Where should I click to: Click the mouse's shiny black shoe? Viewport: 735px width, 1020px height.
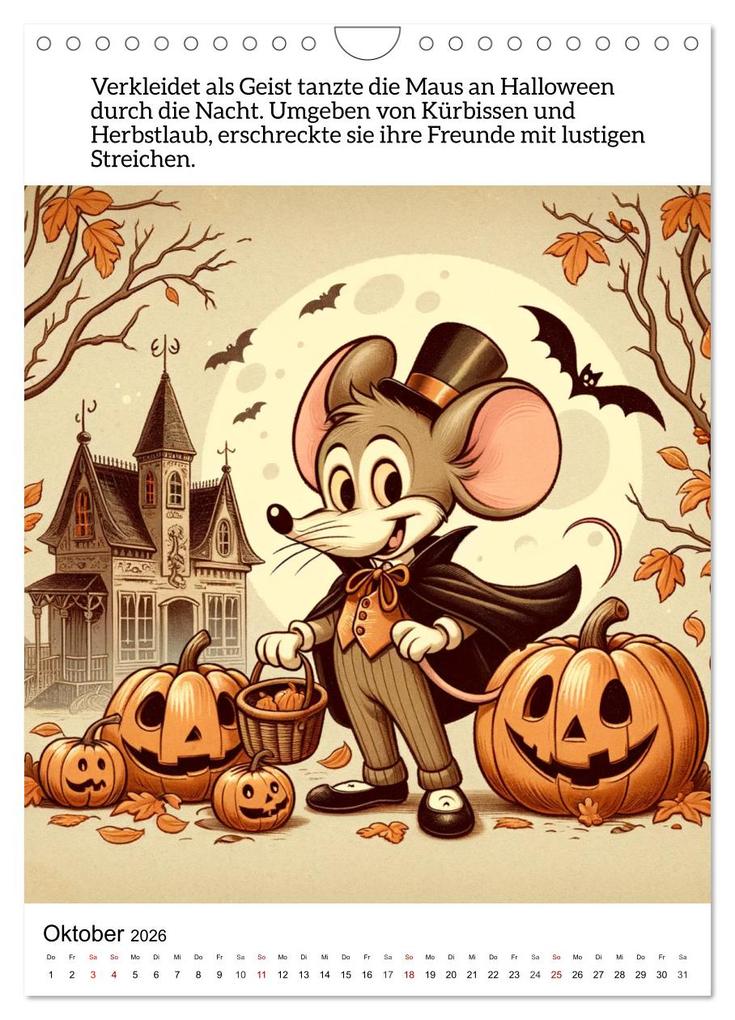(x=446, y=812)
